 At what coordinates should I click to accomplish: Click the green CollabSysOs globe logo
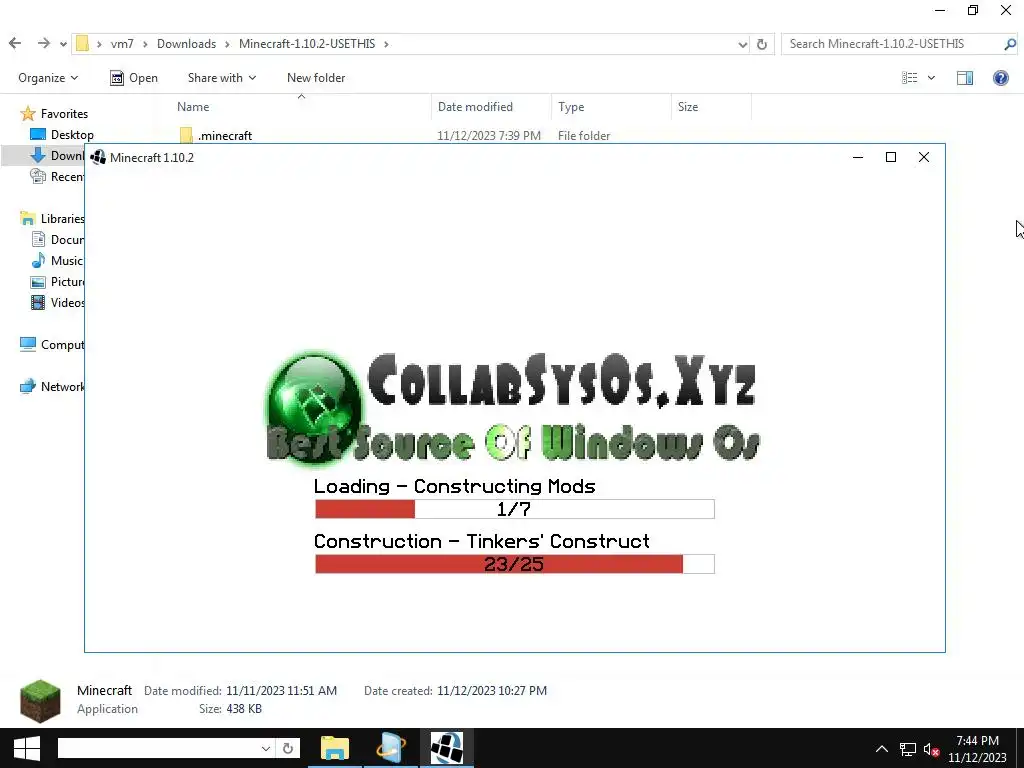[x=314, y=407]
